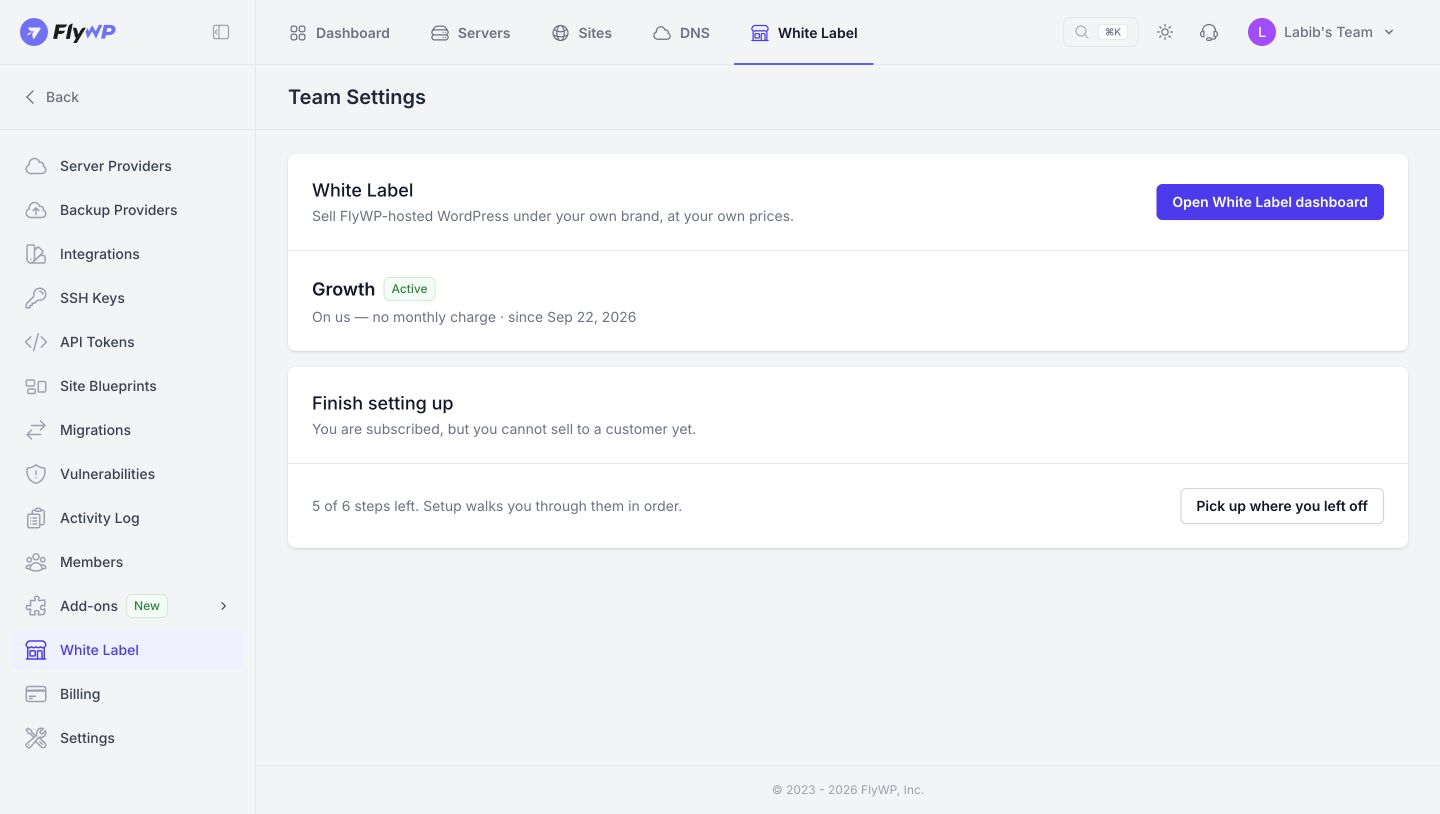1440x814 pixels.
Task: Click the green Active status badge
Action: (409, 289)
